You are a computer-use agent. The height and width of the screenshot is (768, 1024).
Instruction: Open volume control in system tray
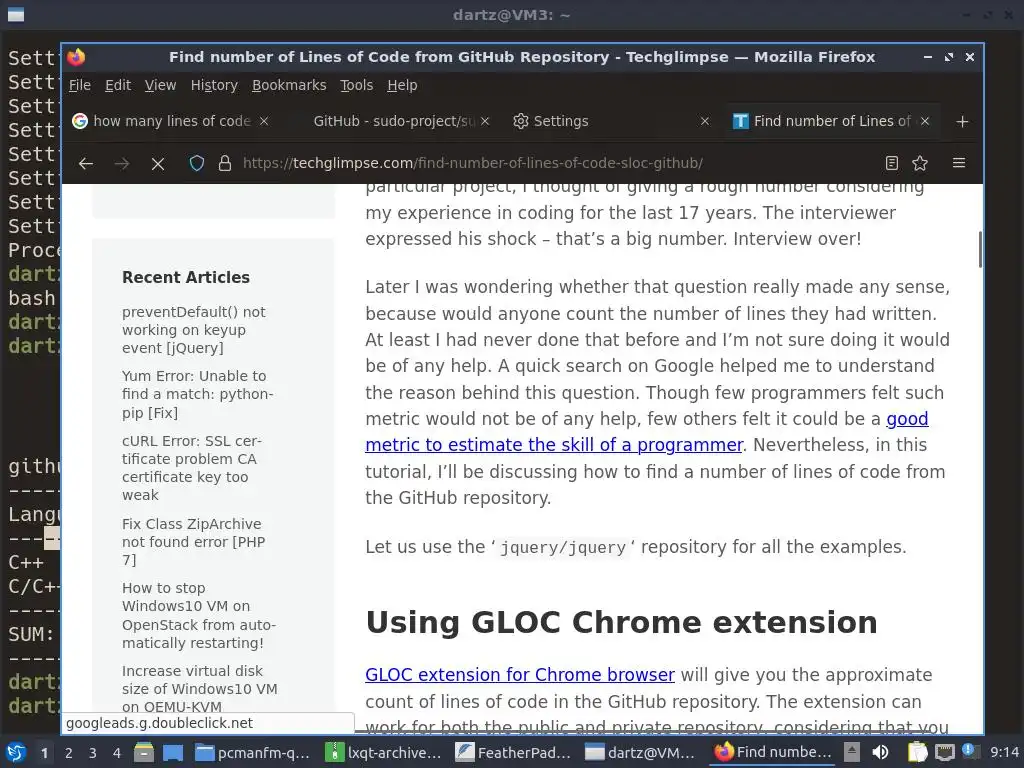point(880,752)
